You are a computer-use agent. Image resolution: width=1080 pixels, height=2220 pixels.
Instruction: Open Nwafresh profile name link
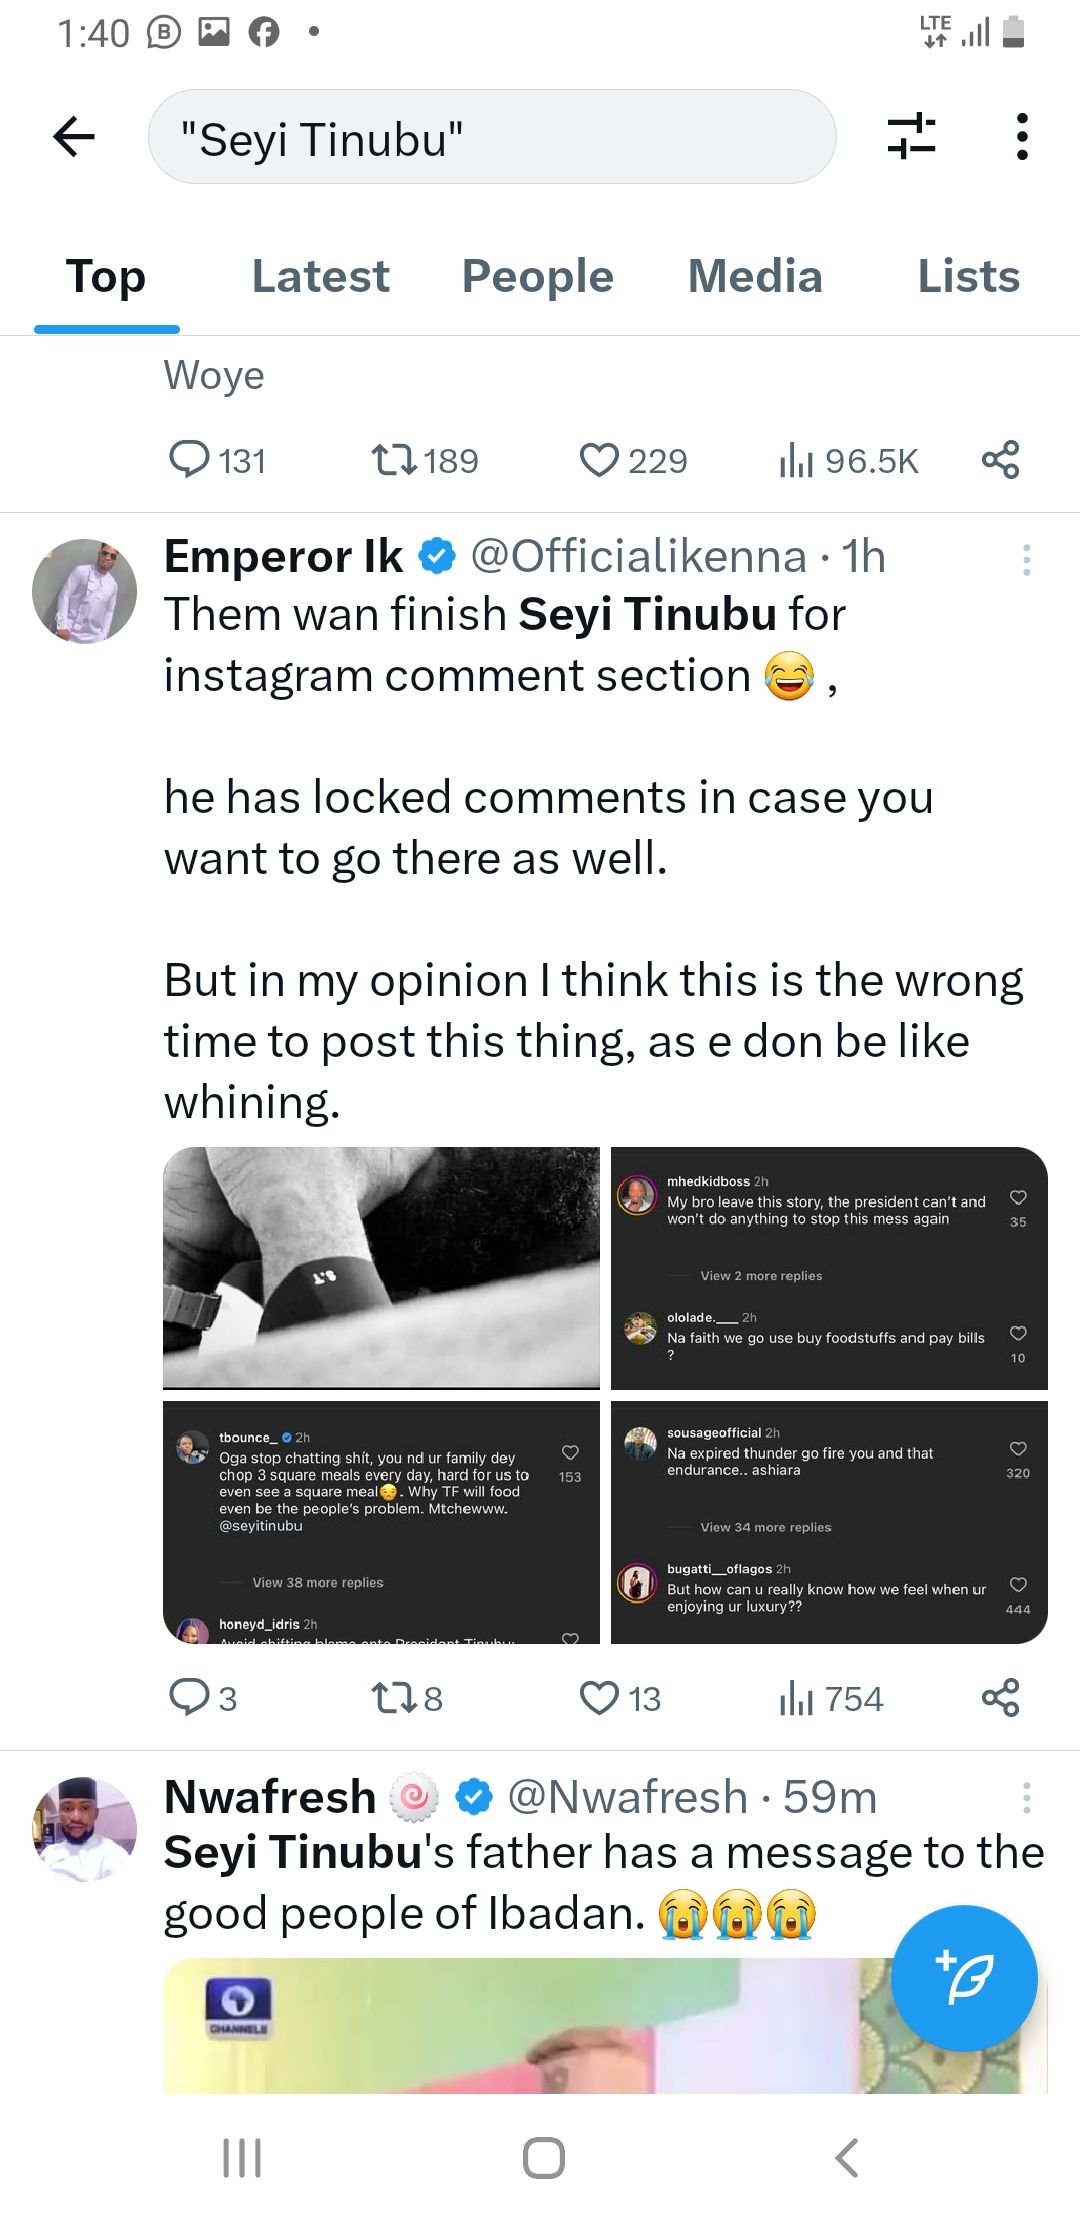270,1797
